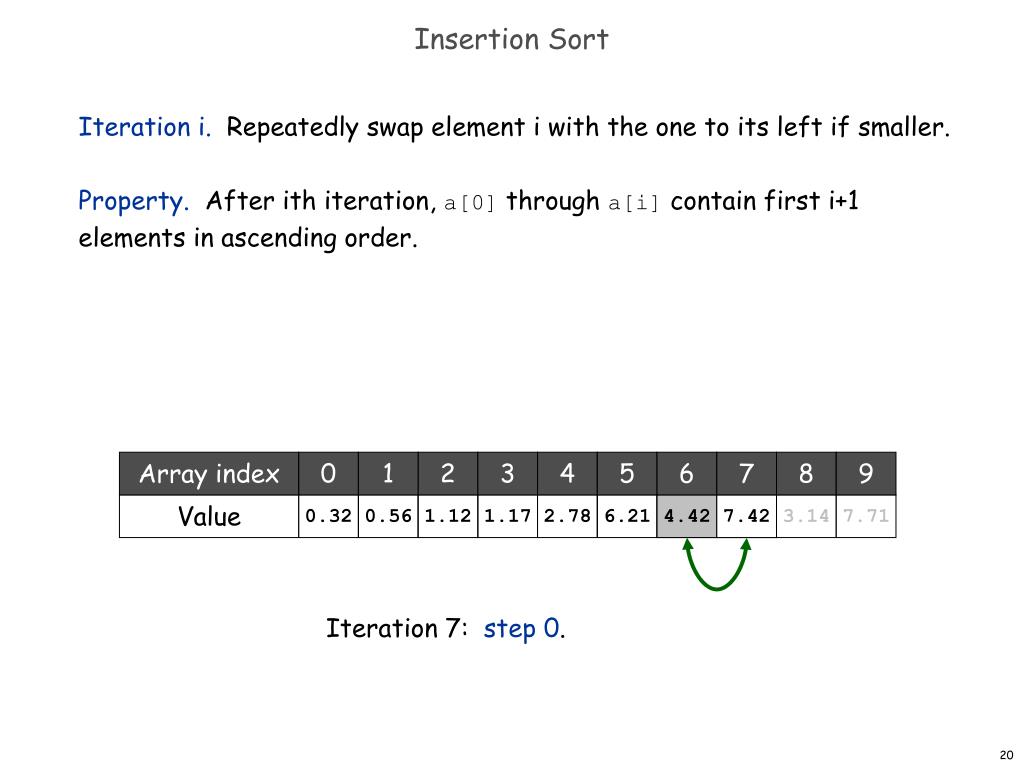Select array index 0 header cell
This screenshot has height=768, width=1024.
328,473
